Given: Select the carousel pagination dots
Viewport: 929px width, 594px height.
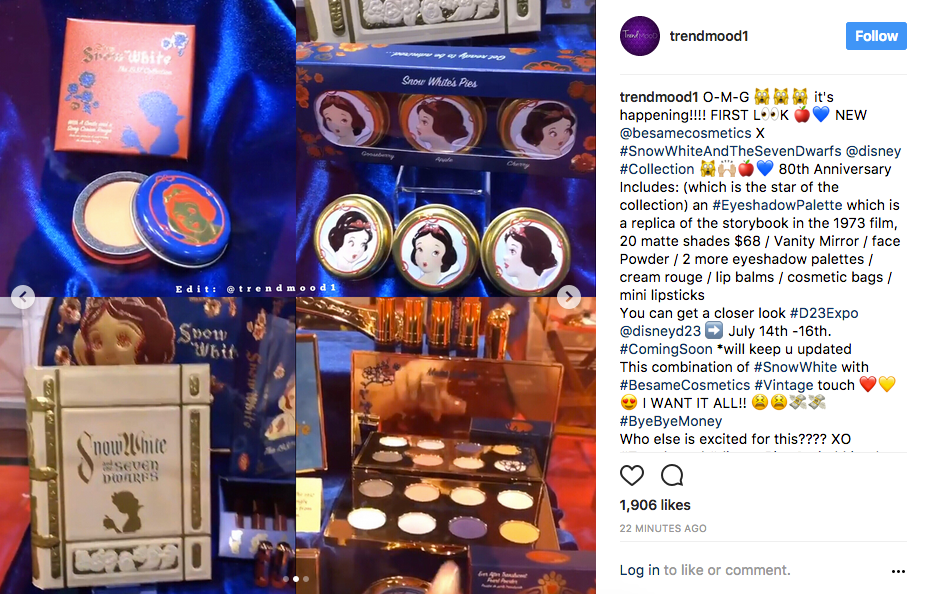Looking at the screenshot, I should (296, 579).
